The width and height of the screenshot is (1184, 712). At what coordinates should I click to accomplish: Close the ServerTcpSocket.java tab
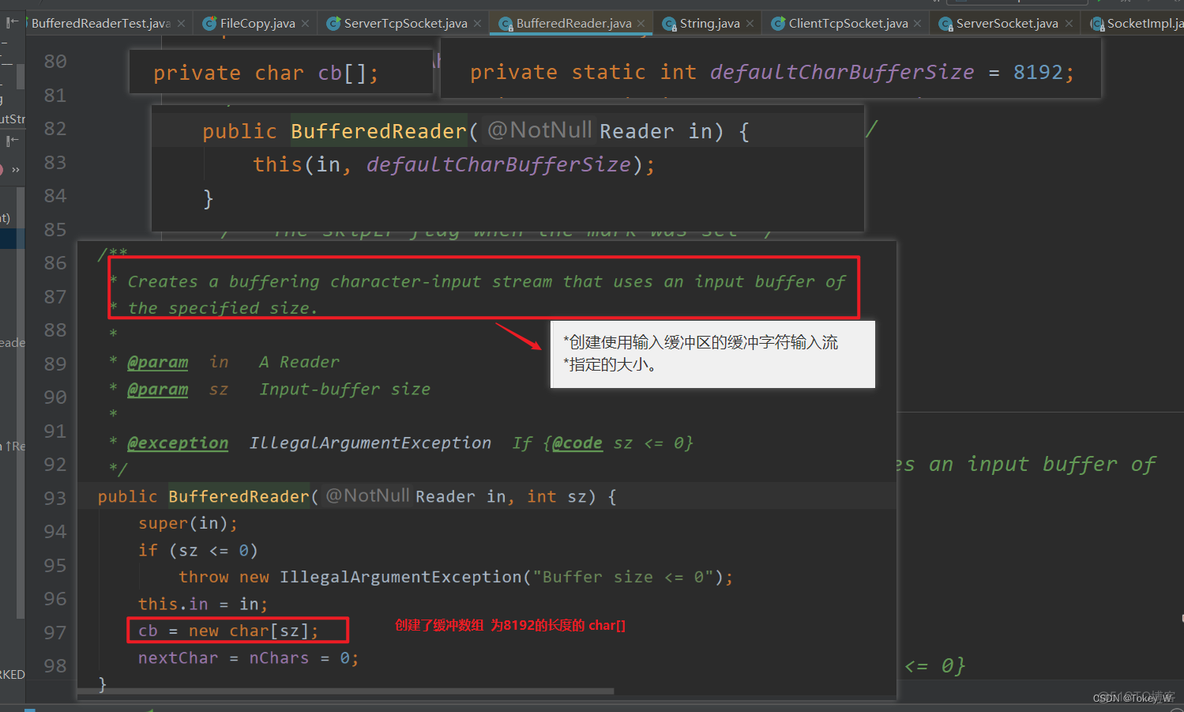click(x=477, y=24)
